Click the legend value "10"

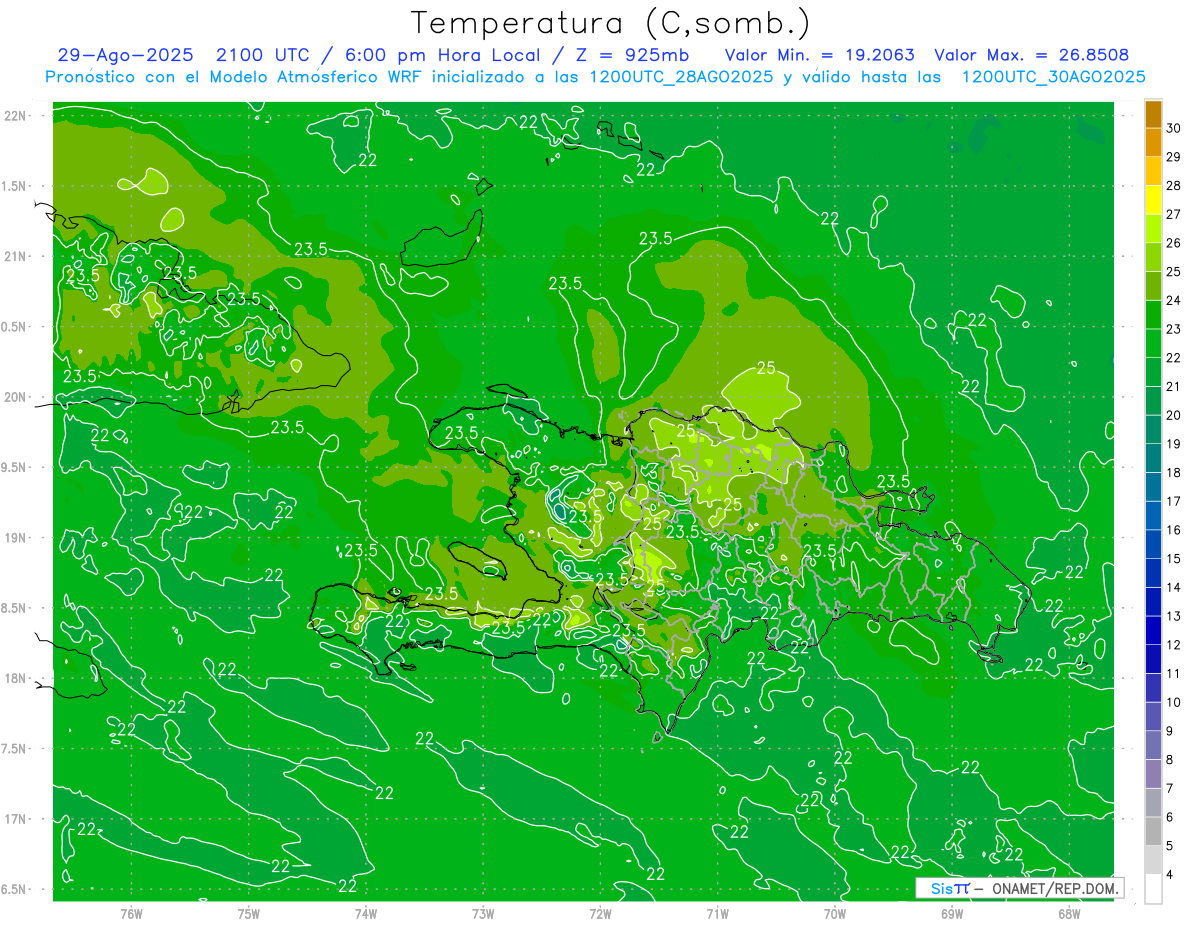[x=1175, y=702]
